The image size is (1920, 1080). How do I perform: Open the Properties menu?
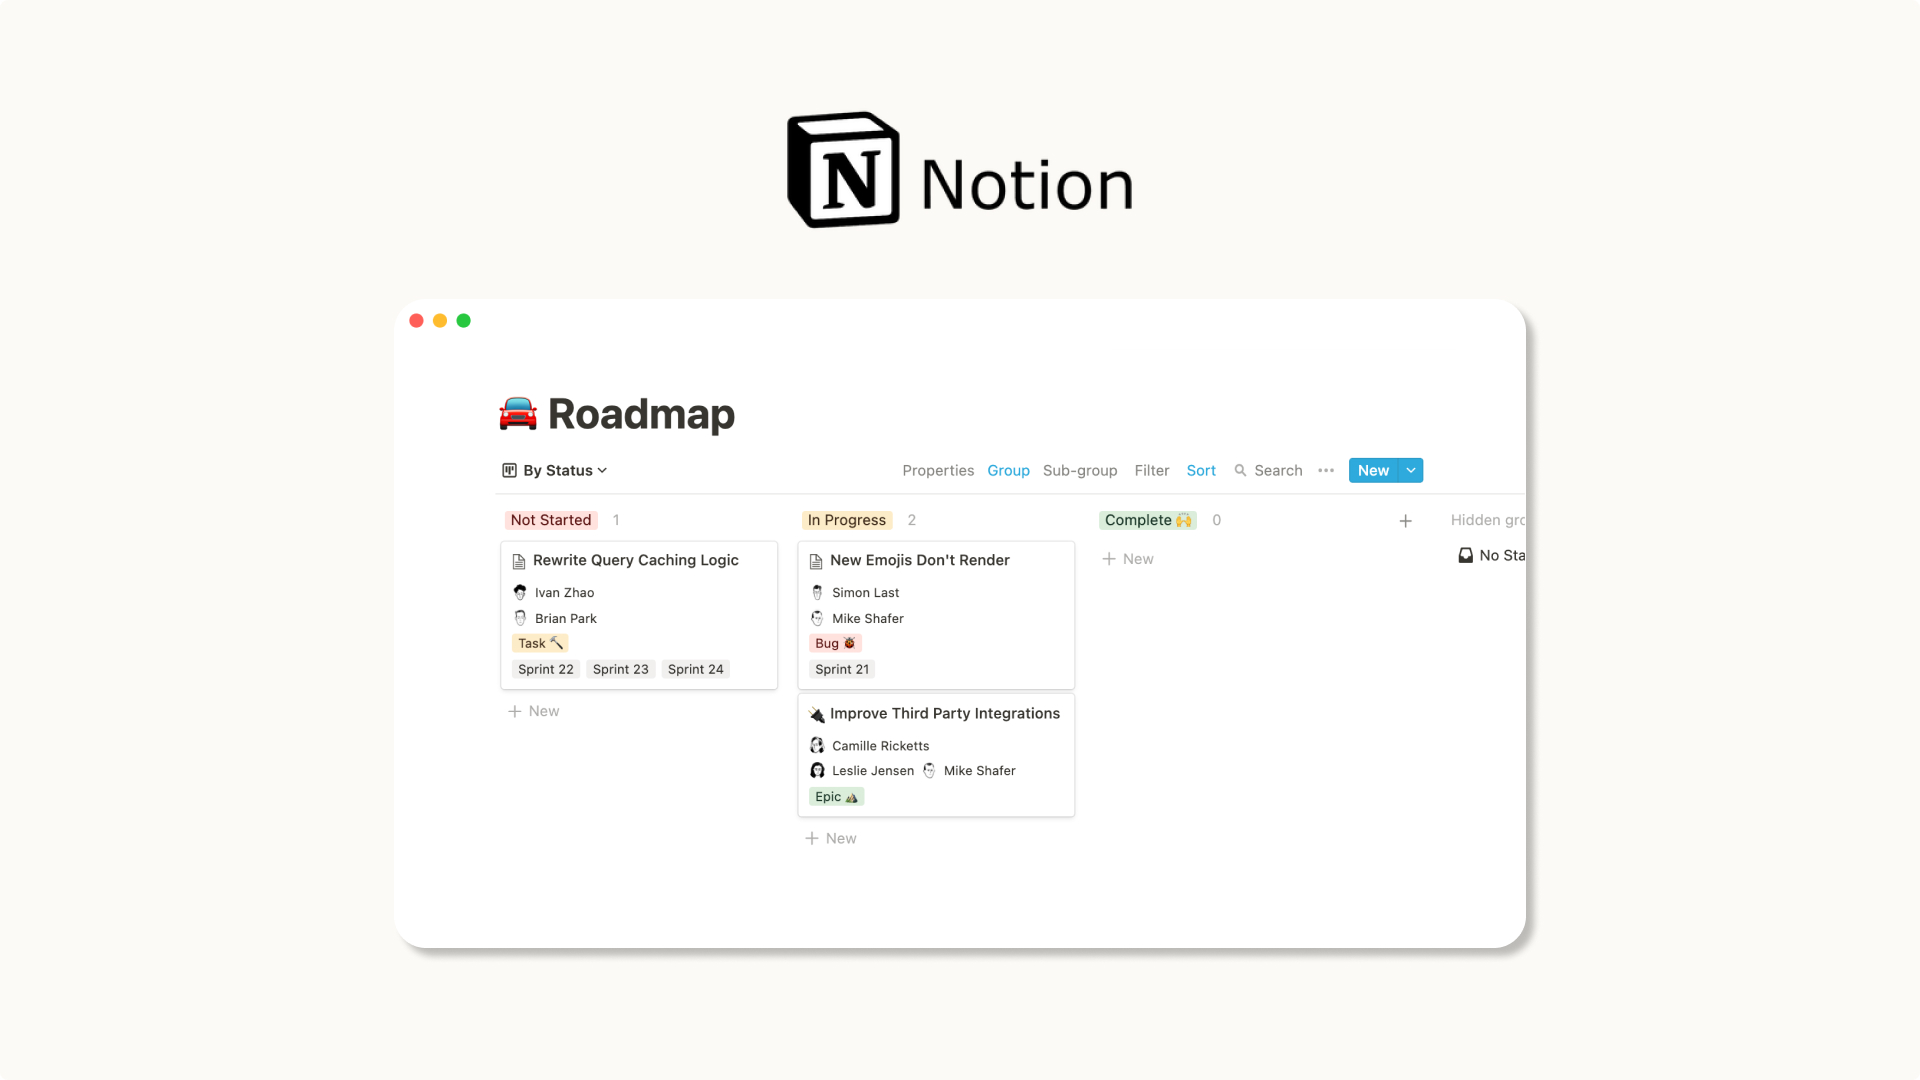[938, 470]
